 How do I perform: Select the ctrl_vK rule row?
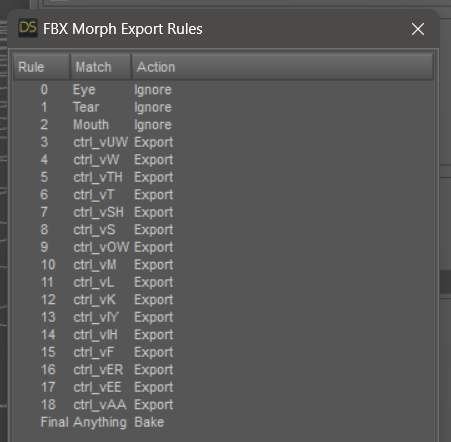(224, 300)
